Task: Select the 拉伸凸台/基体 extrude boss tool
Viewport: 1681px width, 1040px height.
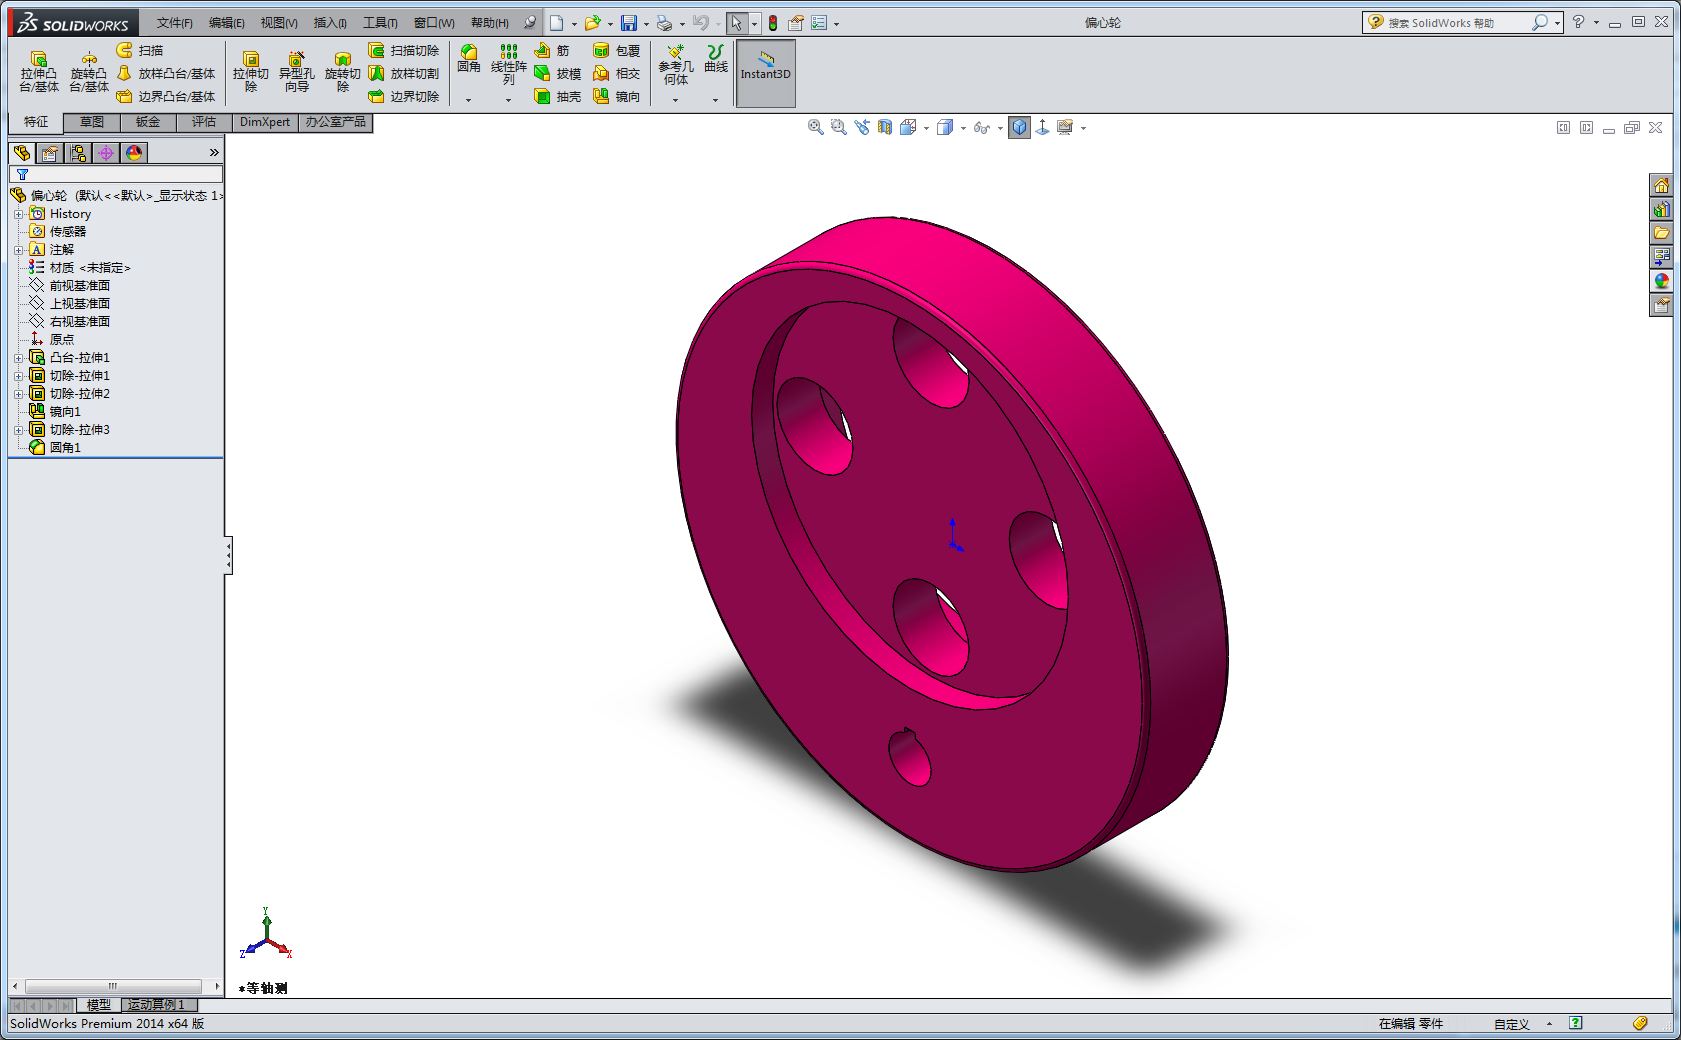Action: [x=39, y=72]
